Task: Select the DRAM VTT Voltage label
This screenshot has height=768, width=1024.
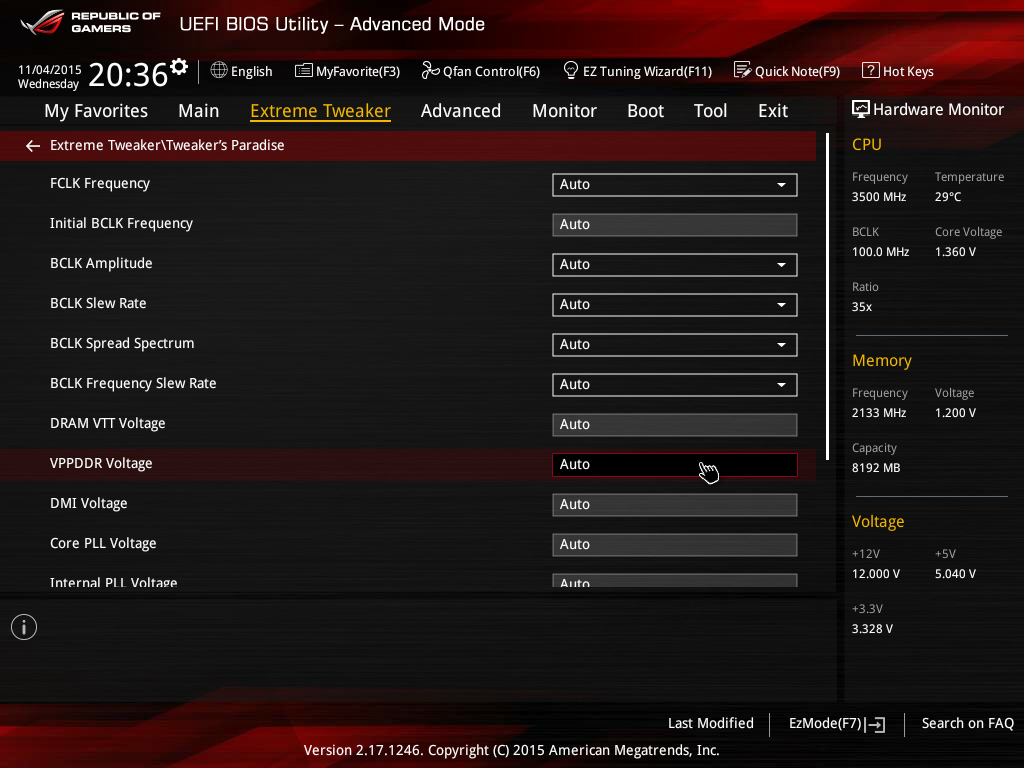Action: tap(108, 423)
